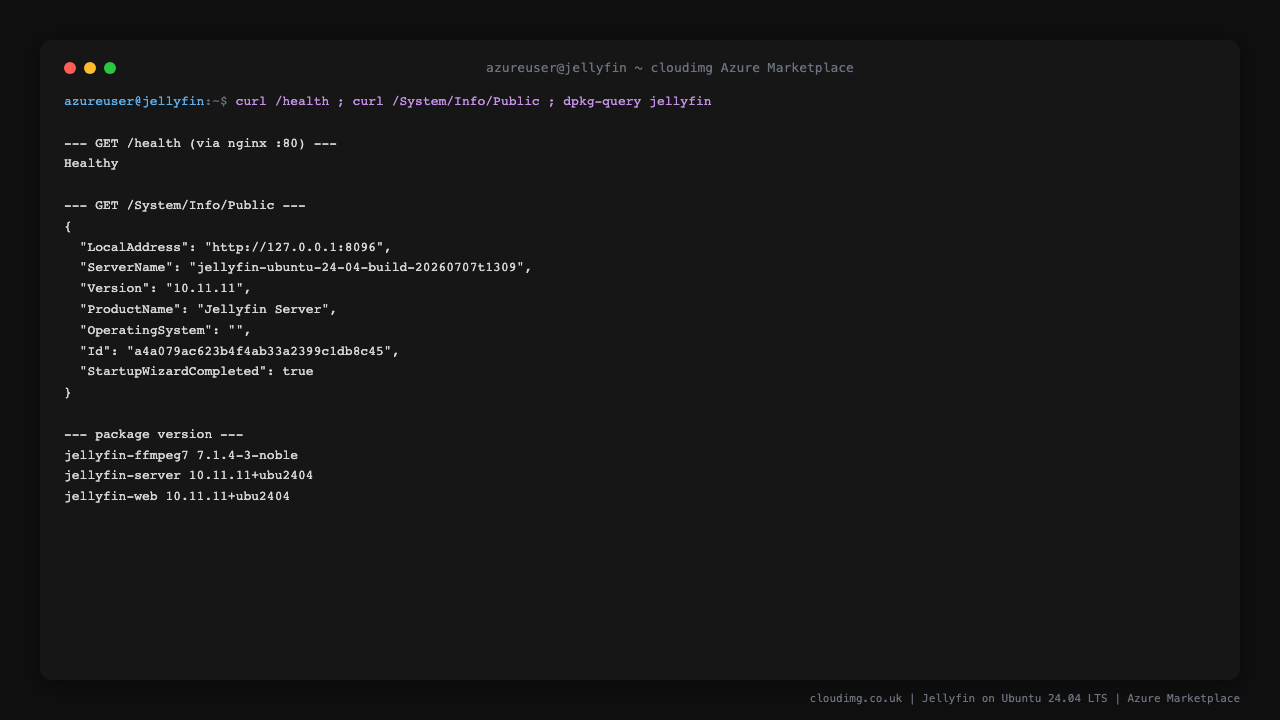The image size is (1280, 720).
Task: Click the '--- GET /System/Info/Public ---' header
Action: point(185,206)
